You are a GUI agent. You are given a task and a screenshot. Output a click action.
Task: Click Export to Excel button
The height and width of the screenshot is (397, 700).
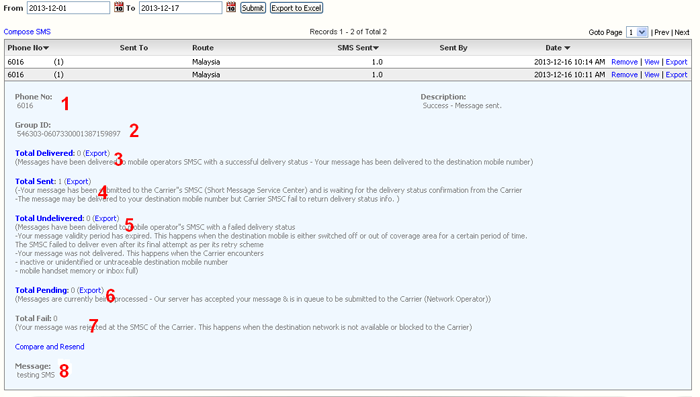(x=296, y=8)
